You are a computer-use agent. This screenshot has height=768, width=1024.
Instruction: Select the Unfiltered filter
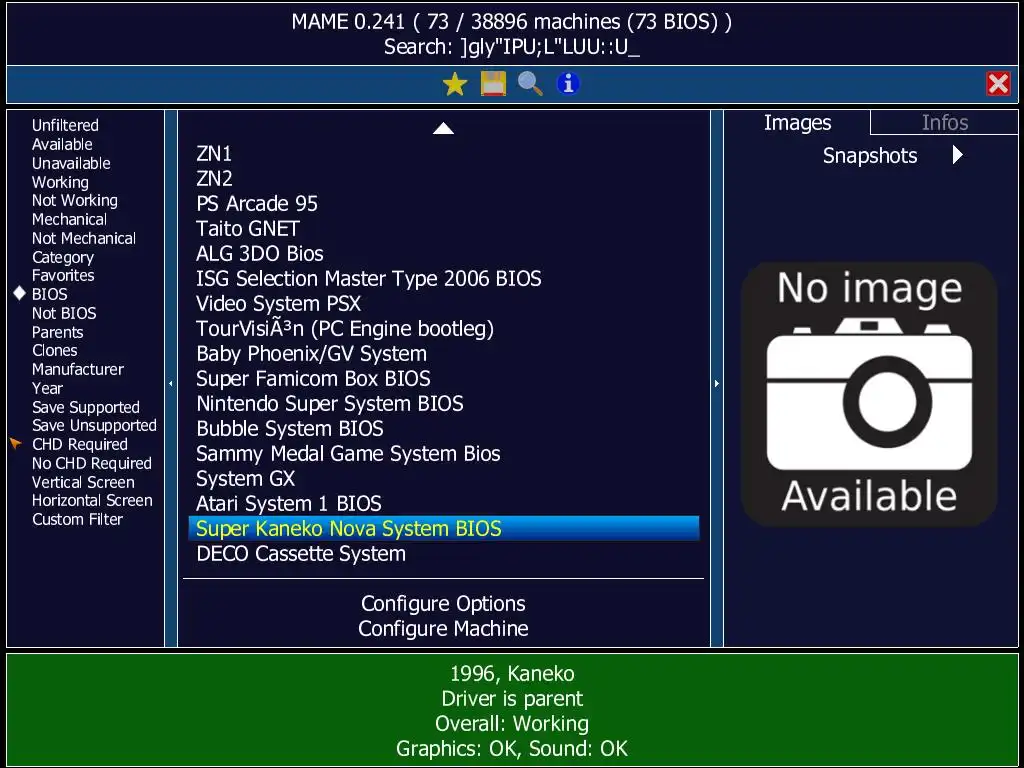tap(65, 125)
